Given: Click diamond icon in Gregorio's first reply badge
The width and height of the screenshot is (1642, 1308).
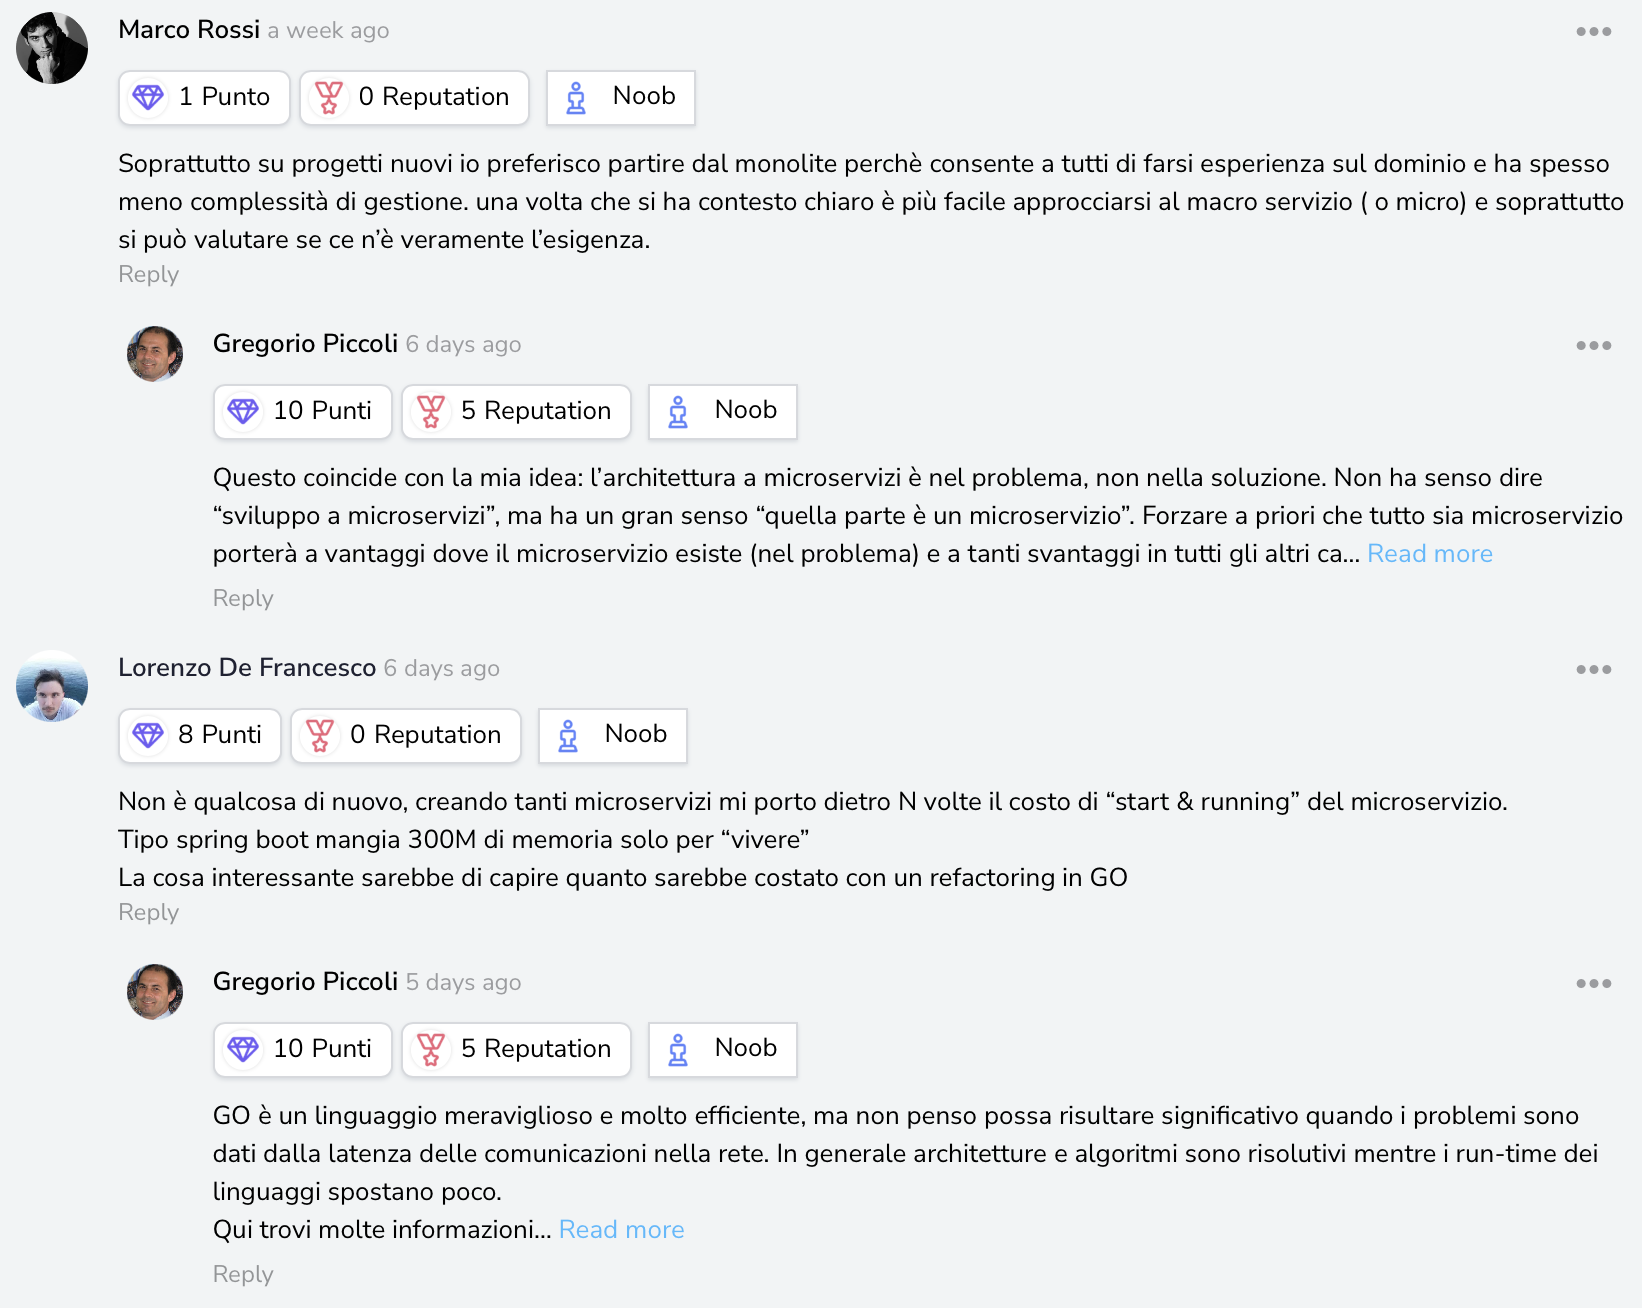Looking at the screenshot, I should [x=243, y=411].
